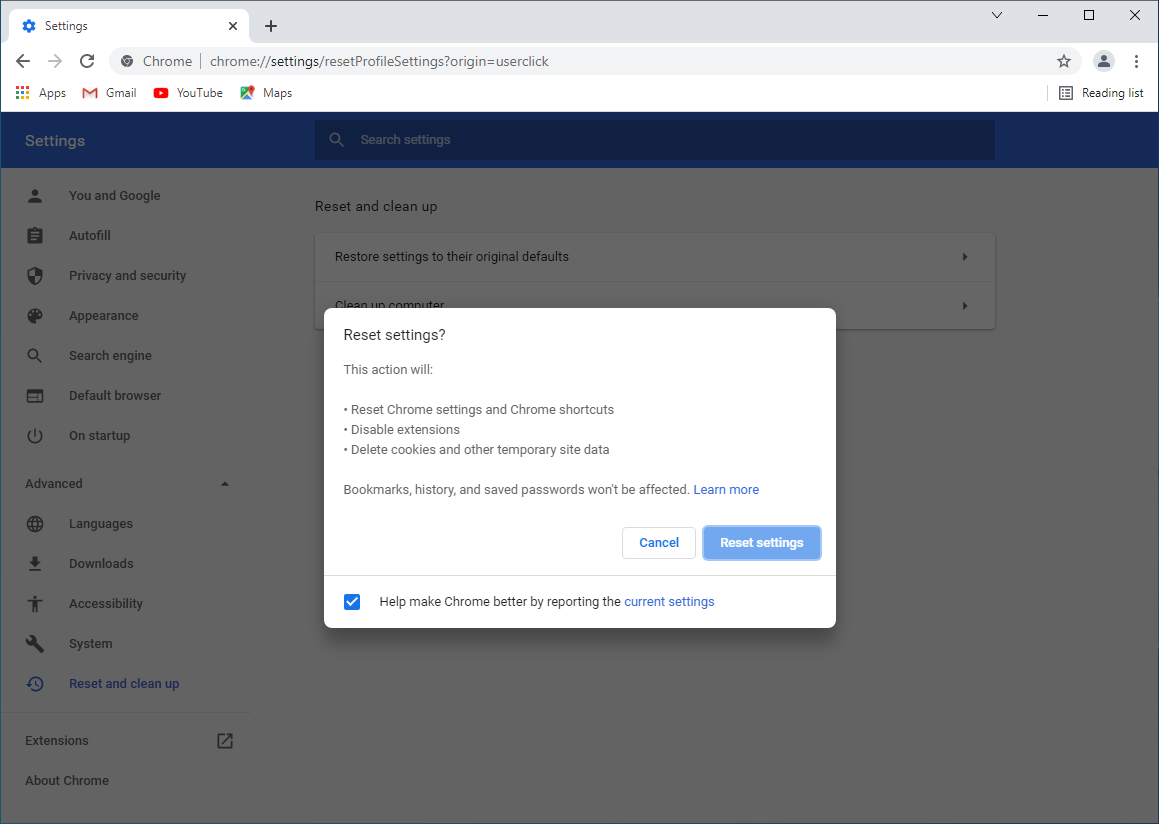The width and height of the screenshot is (1159, 824).
Task: Expand Restore settings to original defaults
Action: pyautogui.click(x=964, y=257)
